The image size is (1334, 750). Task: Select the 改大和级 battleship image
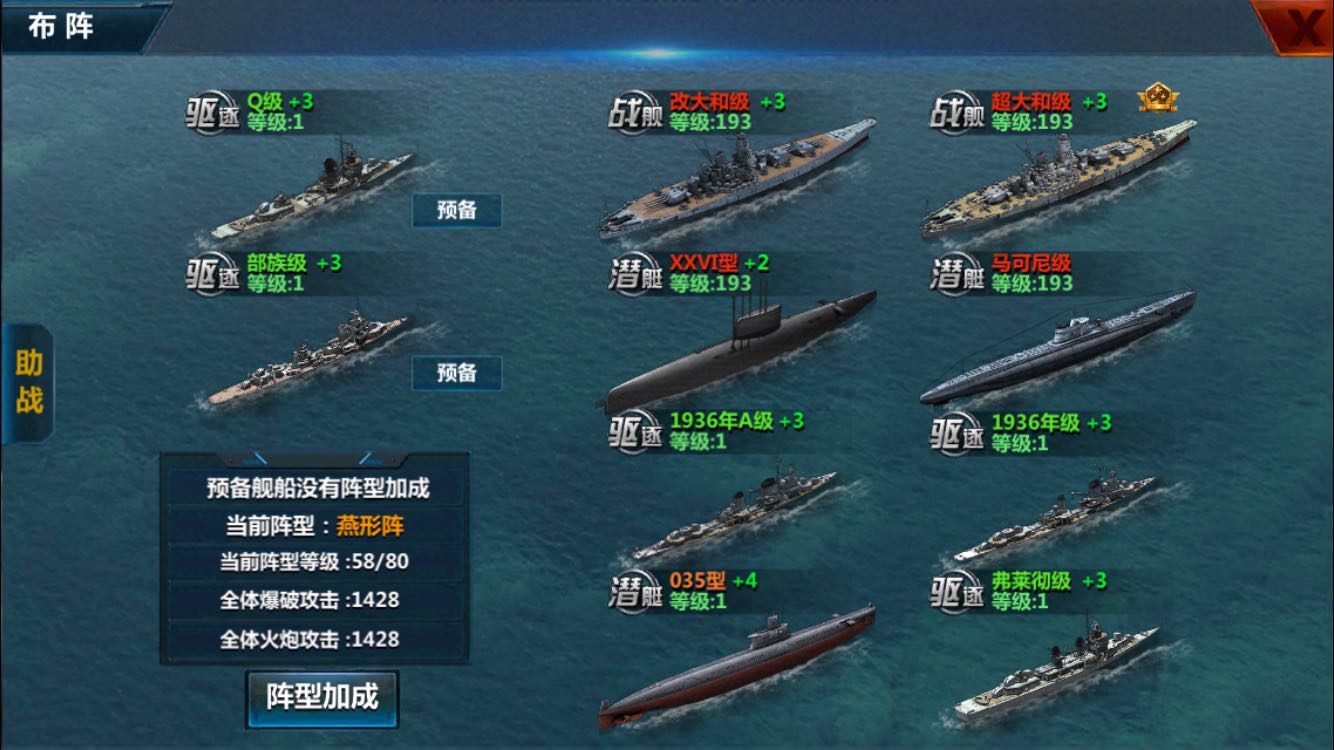(x=737, y=179)
